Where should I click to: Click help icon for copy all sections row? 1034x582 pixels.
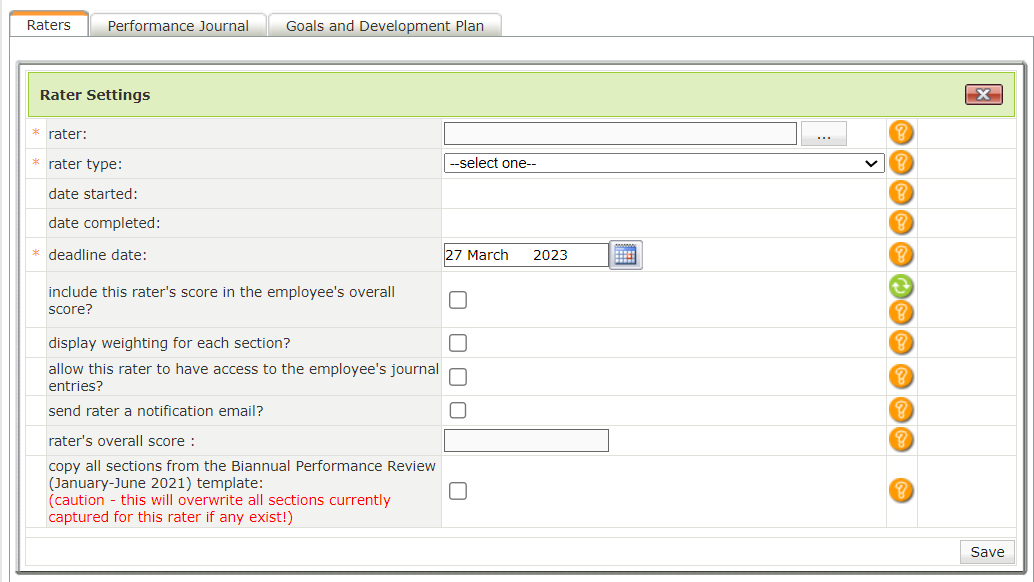pyautogui.click(x=901, y=490)
